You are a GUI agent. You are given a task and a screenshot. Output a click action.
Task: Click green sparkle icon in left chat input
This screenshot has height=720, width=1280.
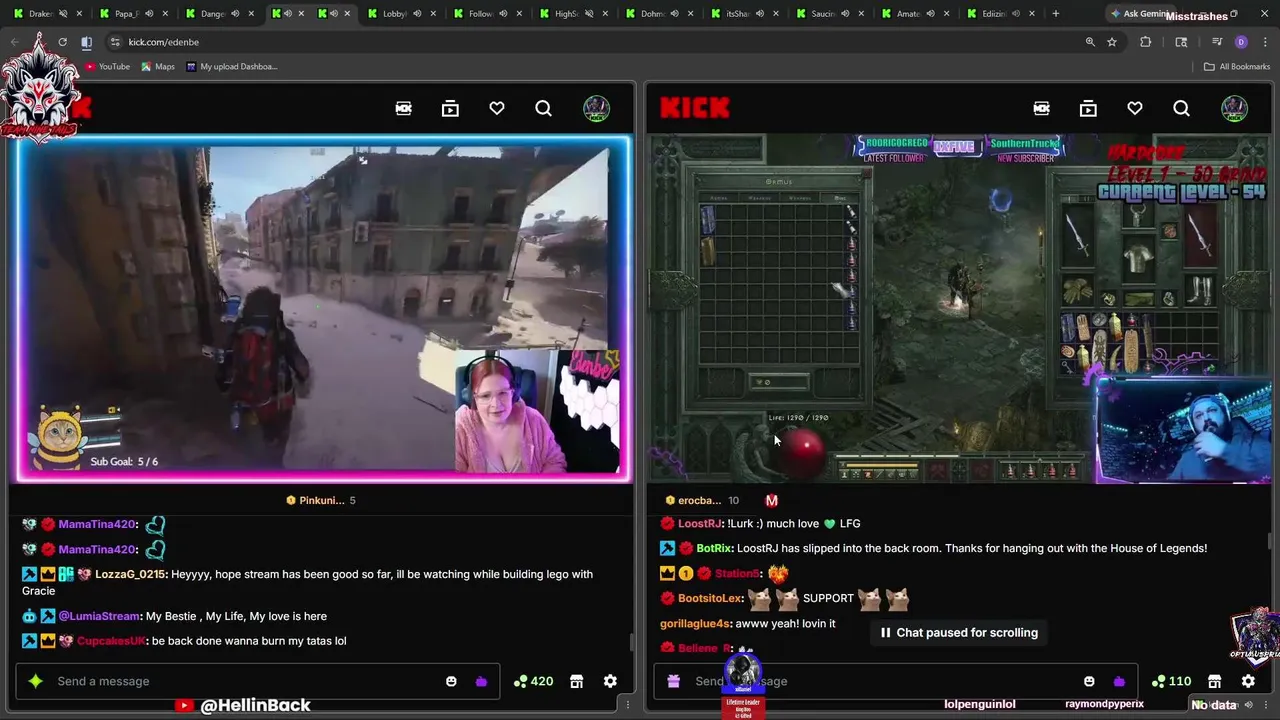click(x=35, y=681)
